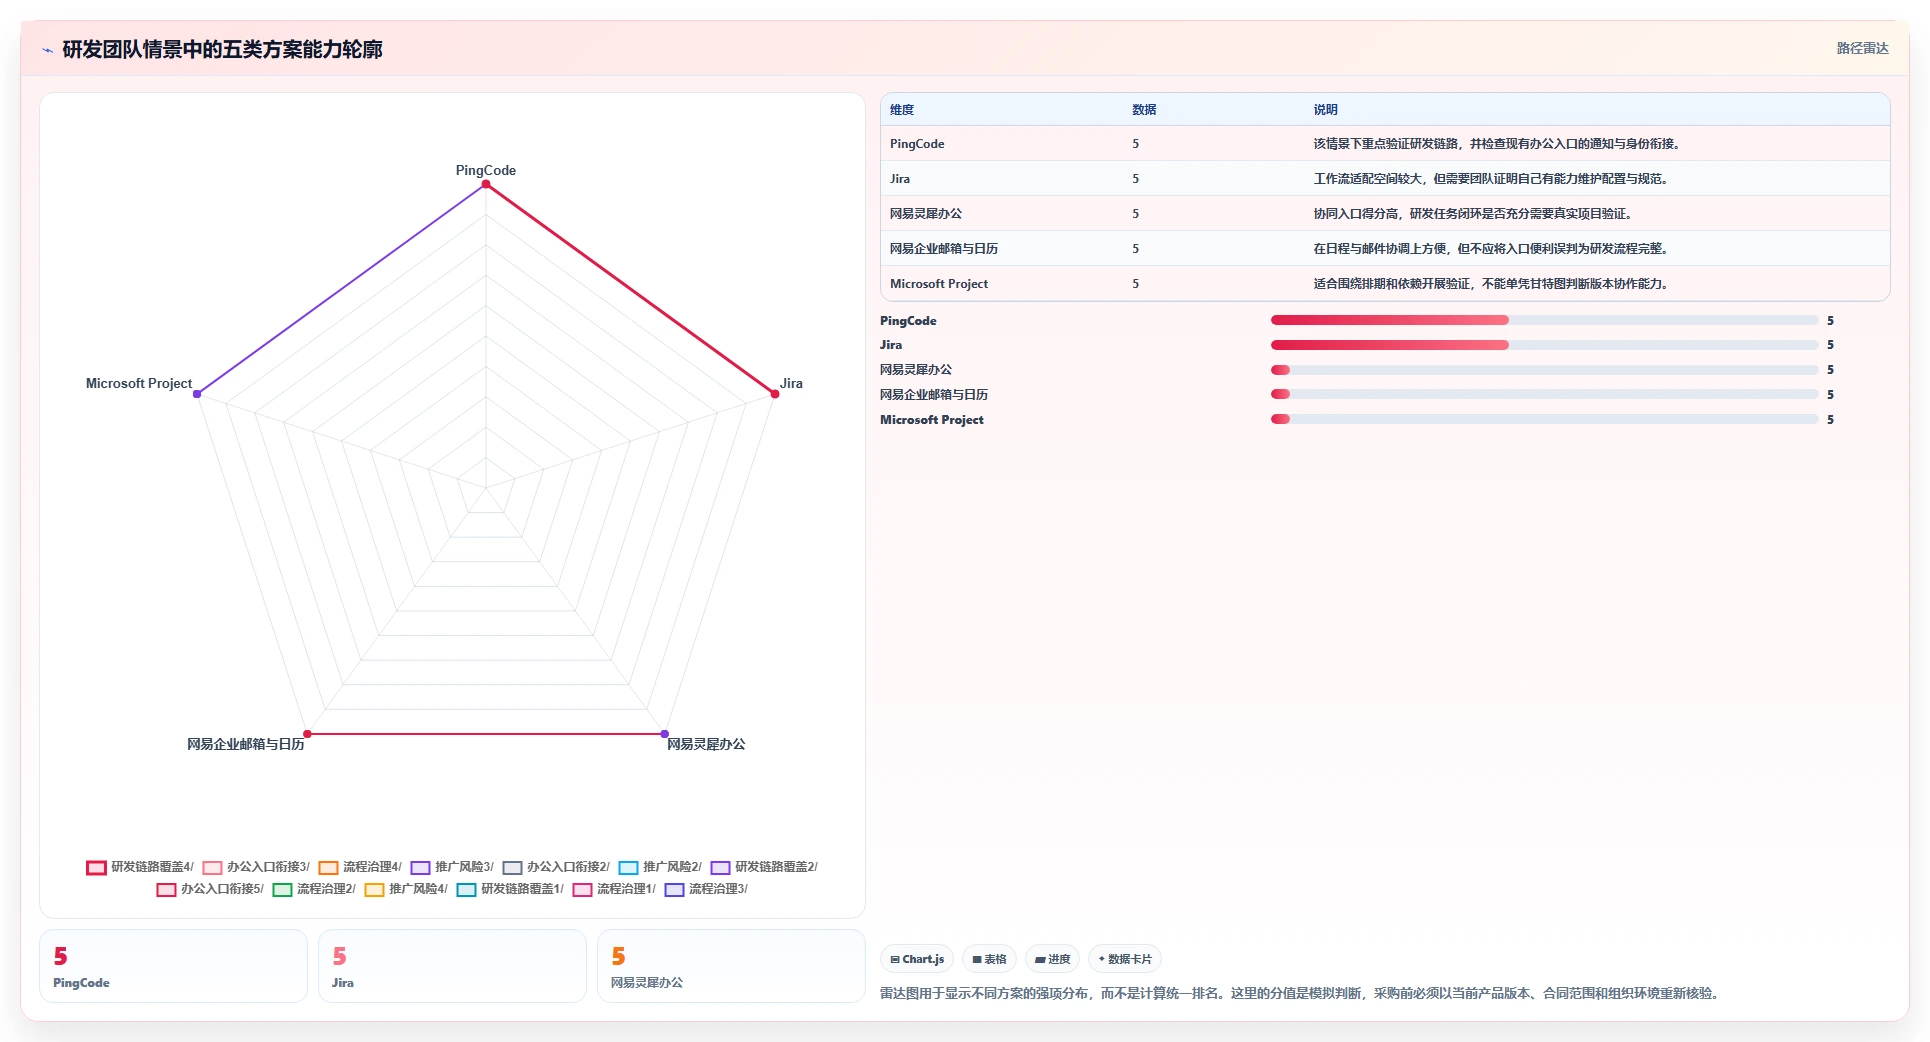Toggle the 研发链路覆盖4/ legend dataset

click(x=140, y=867)
